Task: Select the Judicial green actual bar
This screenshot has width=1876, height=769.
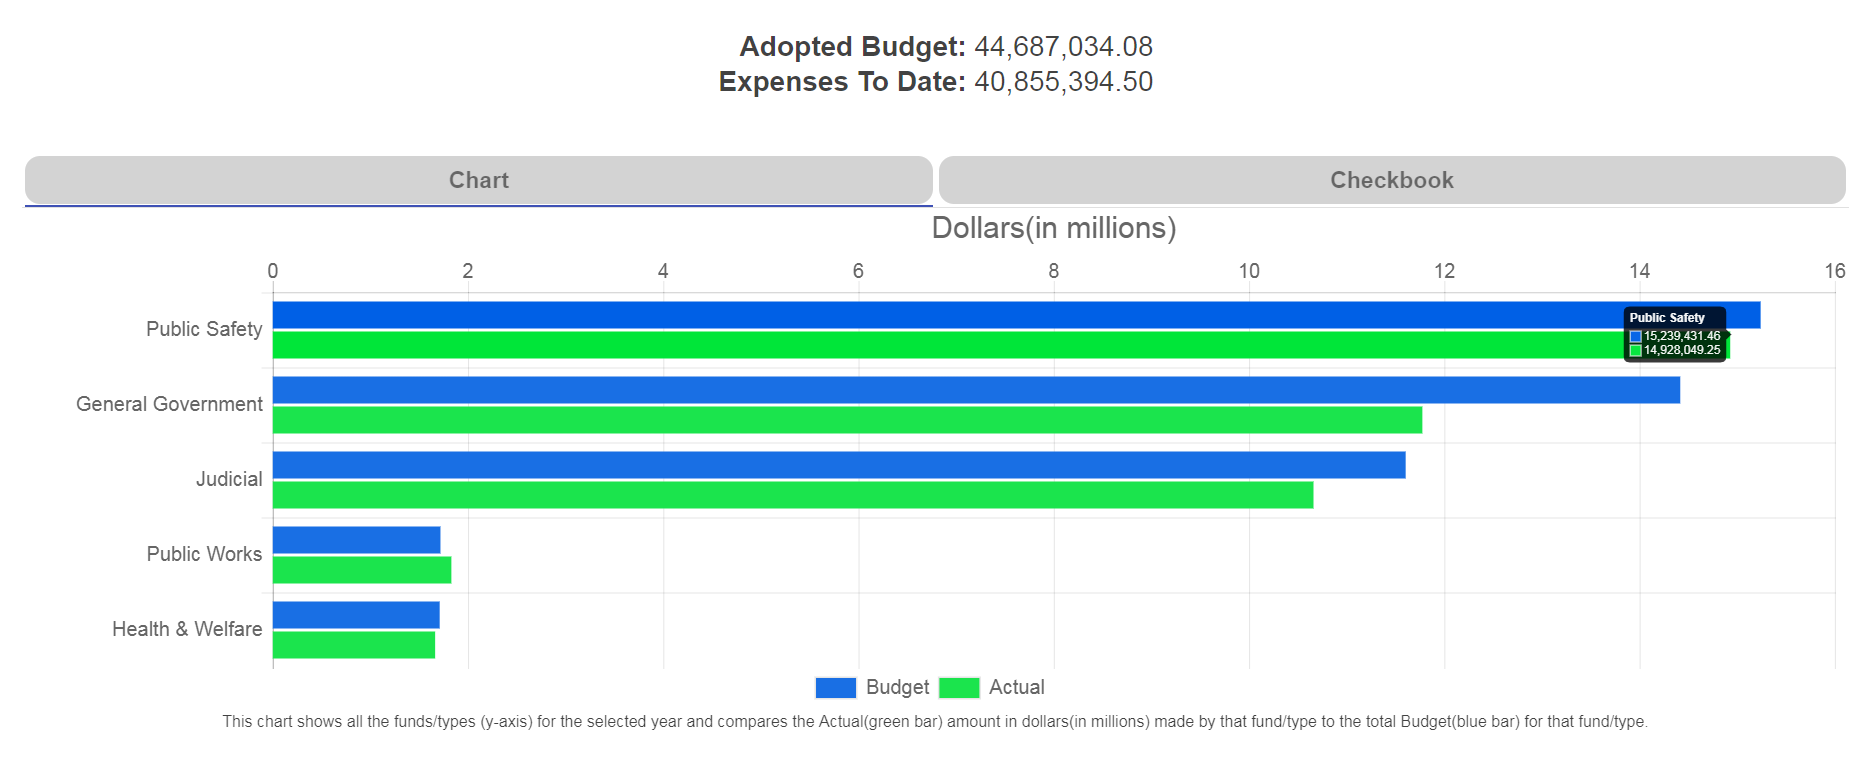Action: (x=793, y=495)
